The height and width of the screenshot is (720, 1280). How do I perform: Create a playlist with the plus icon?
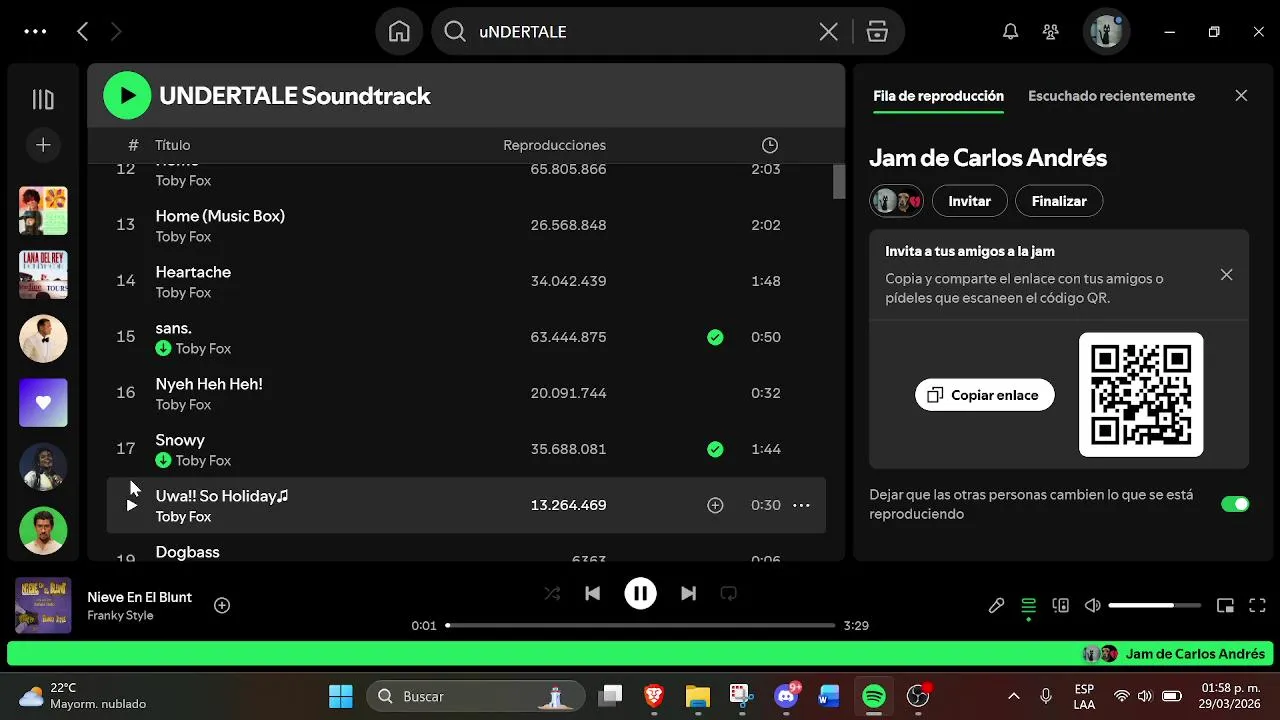(x=43, y=145)
